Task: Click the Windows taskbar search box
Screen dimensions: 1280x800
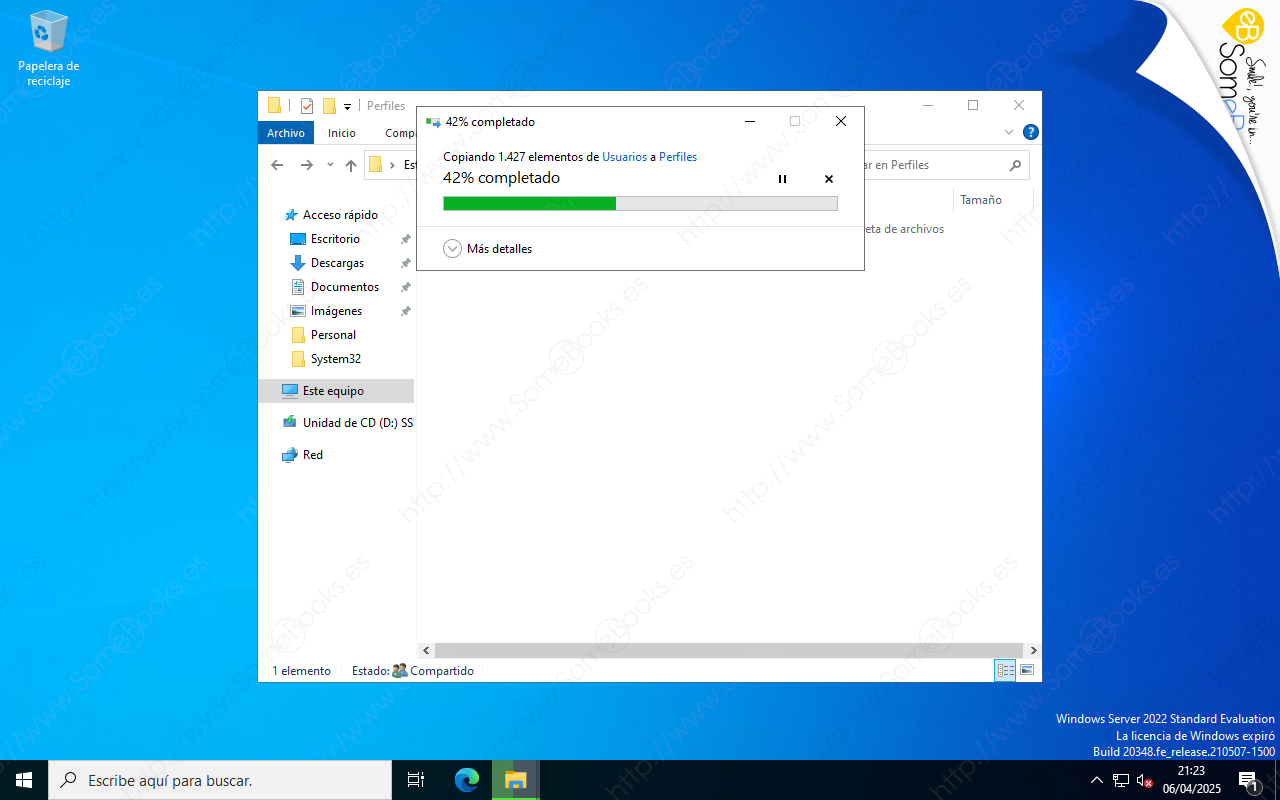Action: coord(220,780)
